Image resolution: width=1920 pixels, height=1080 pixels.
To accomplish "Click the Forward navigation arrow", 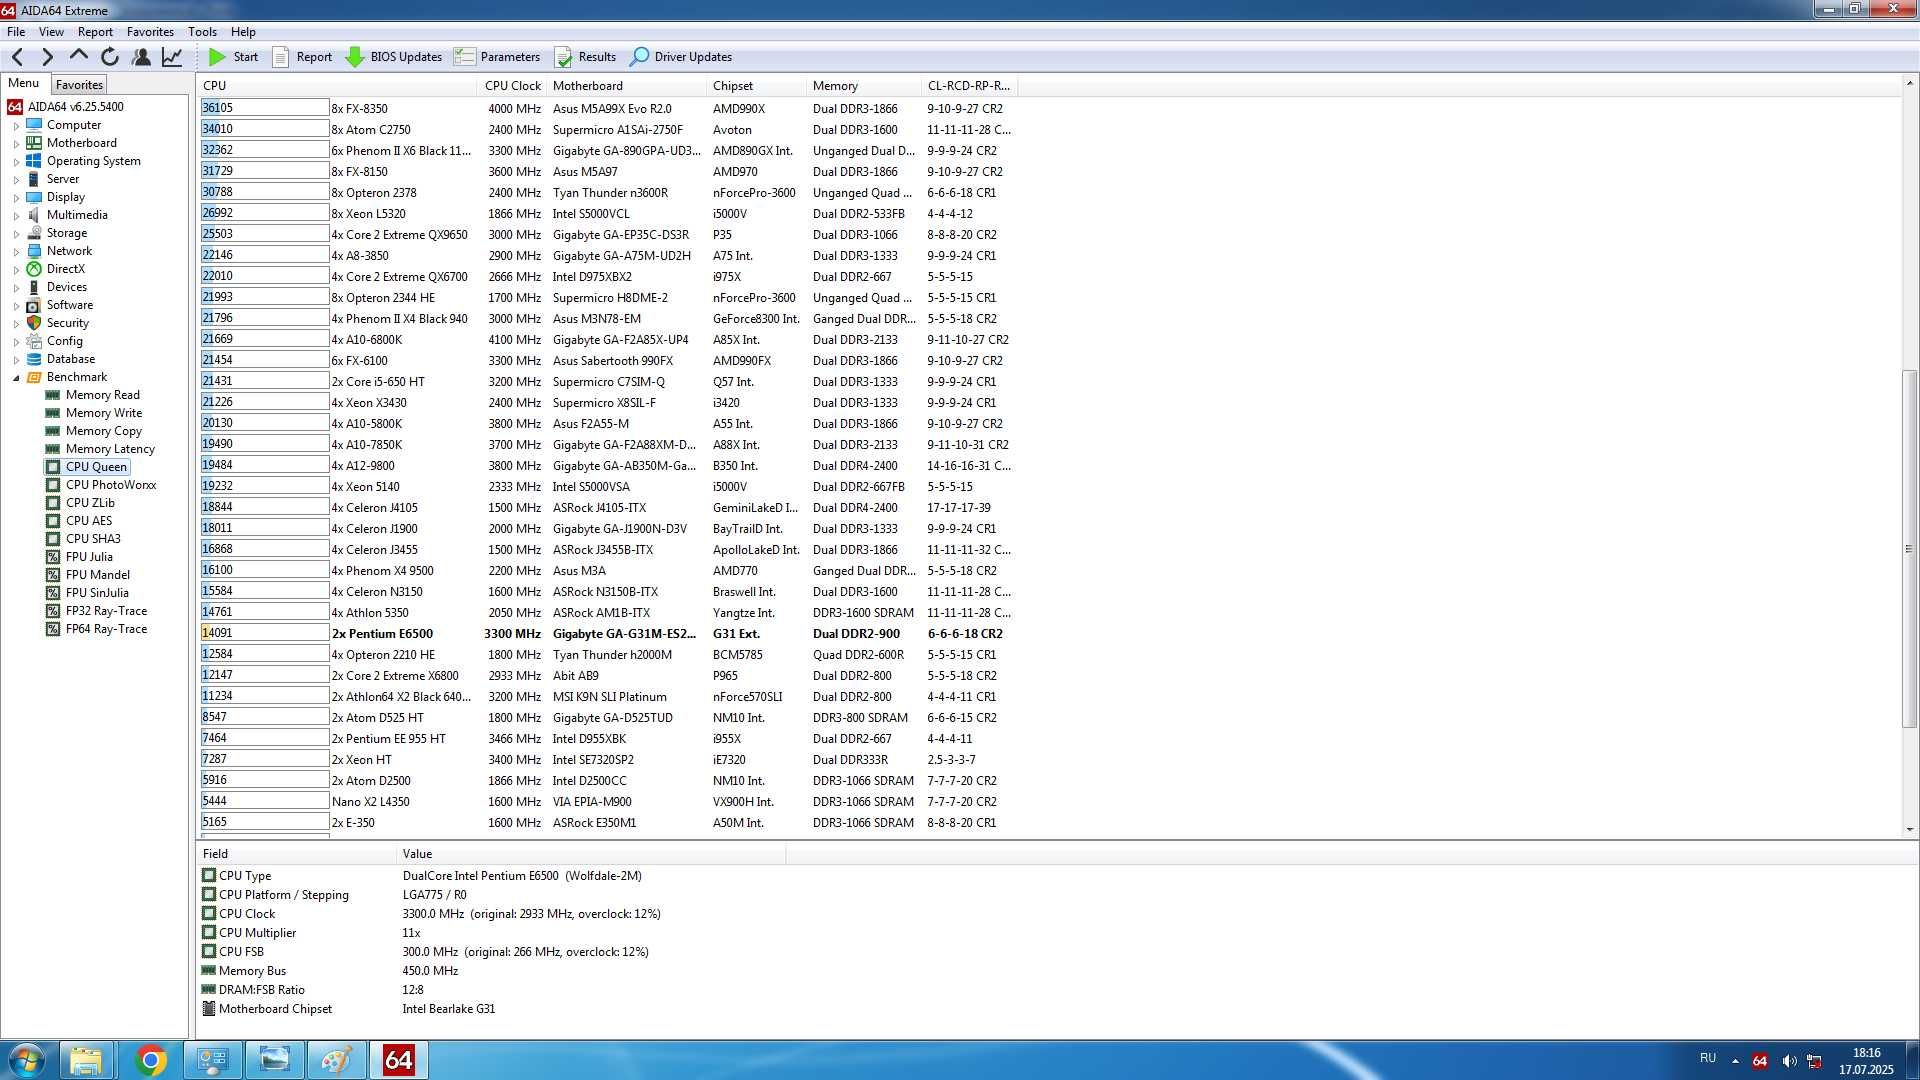I will 47,57.
